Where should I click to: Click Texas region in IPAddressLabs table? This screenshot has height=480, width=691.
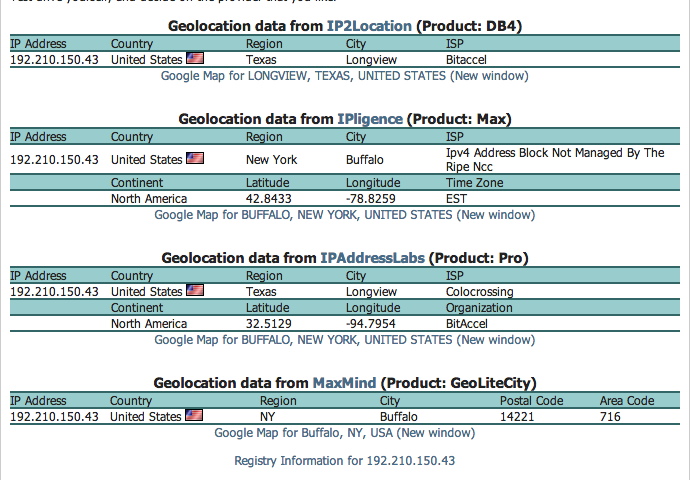pos(261,291)
